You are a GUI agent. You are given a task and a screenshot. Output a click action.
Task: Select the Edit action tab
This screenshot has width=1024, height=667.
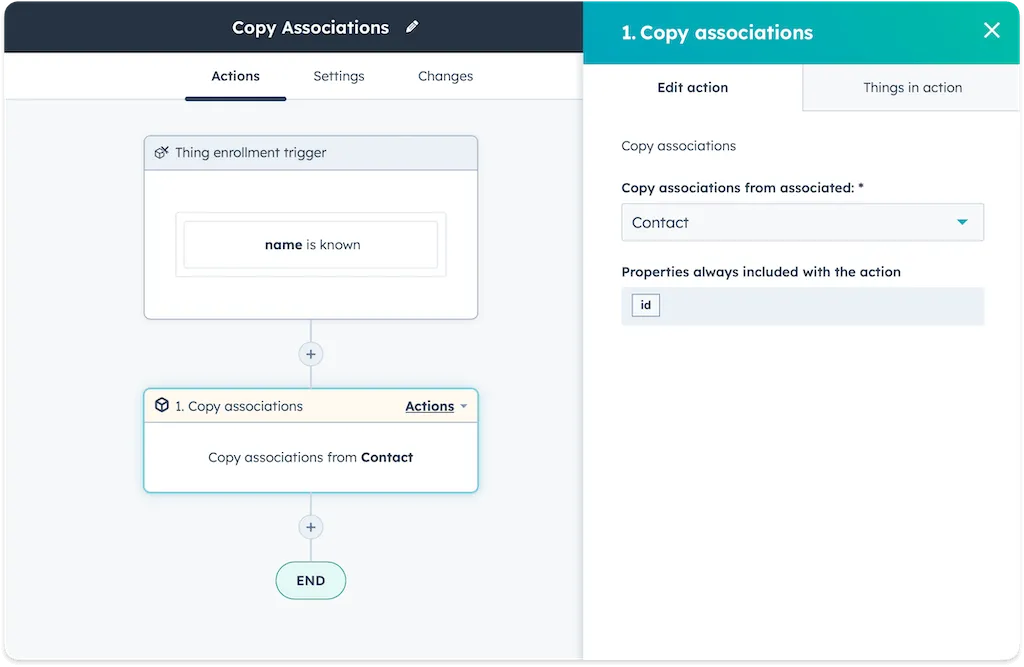point(692,88)
